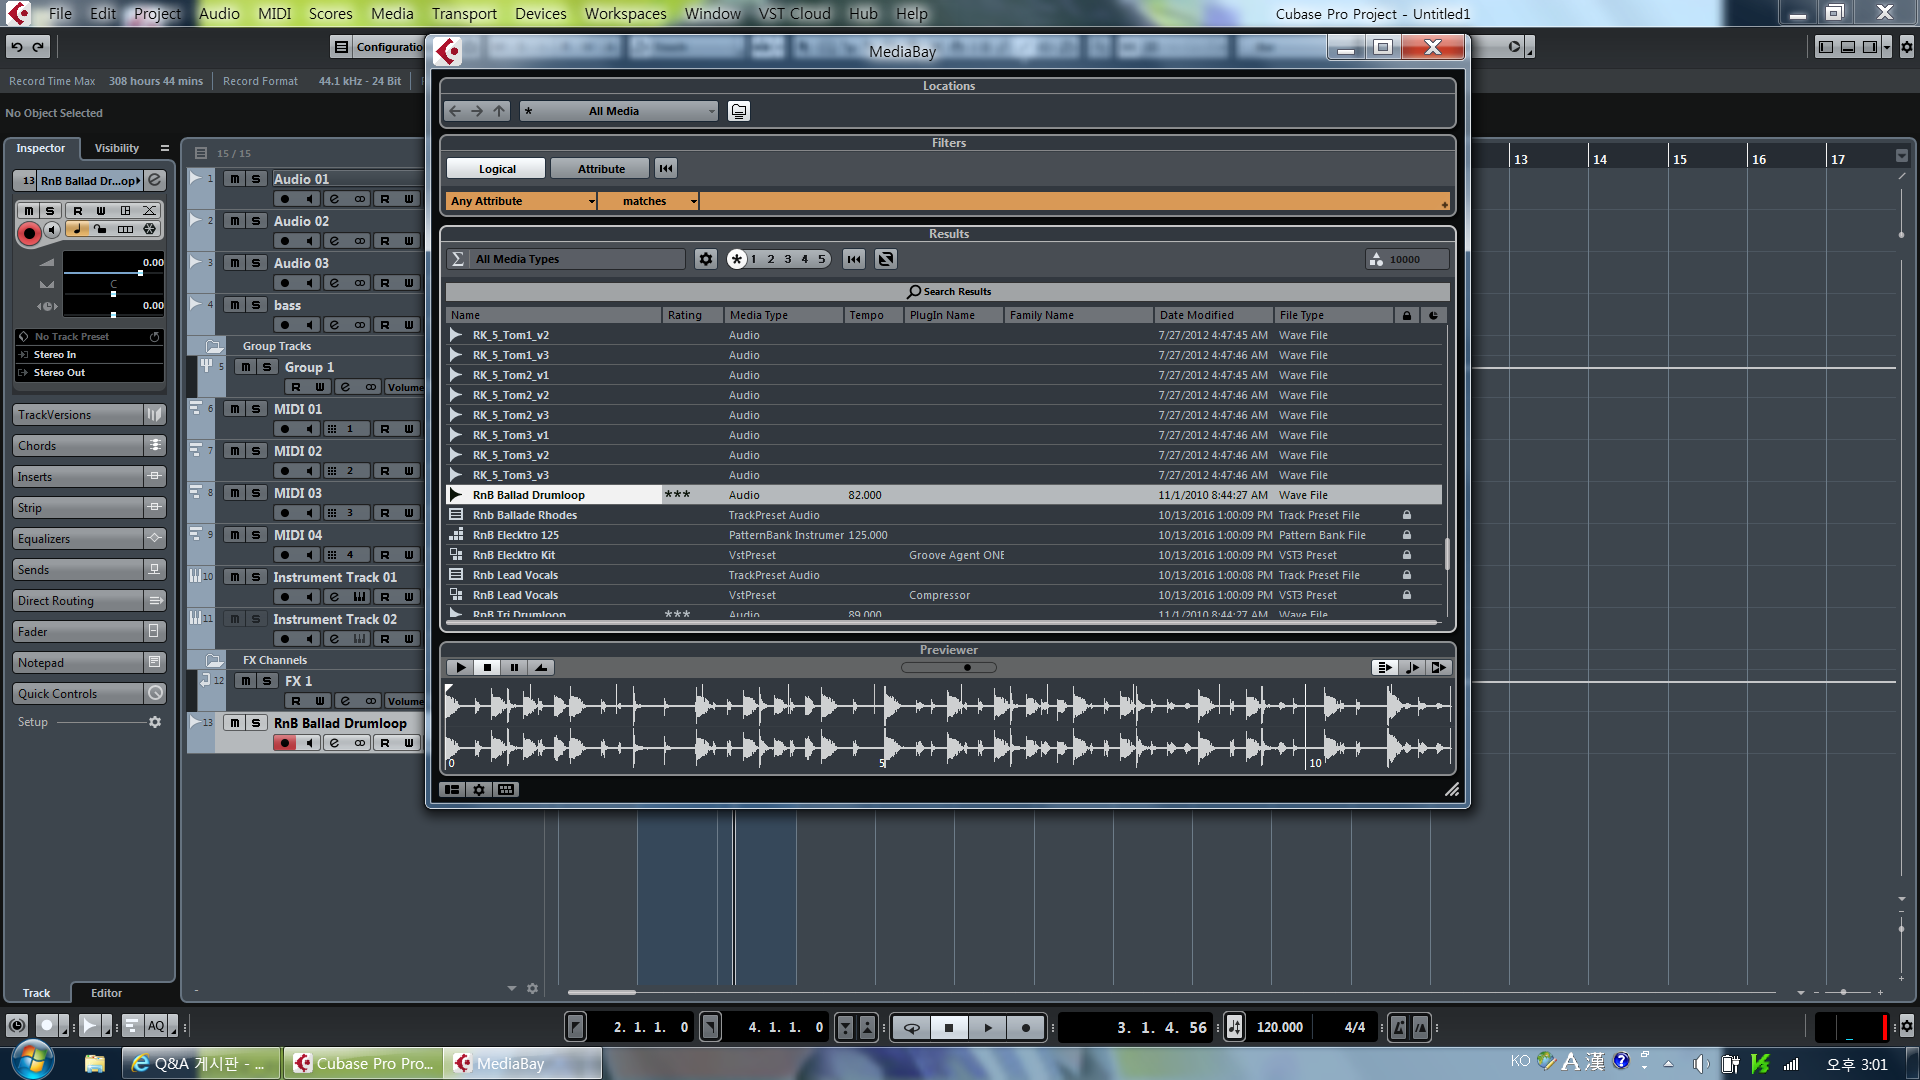Reset the results filter icon
Image resolution: width=1920 pixels, height=1080 pixels.
pyautogui.click(x=853, y=259)
